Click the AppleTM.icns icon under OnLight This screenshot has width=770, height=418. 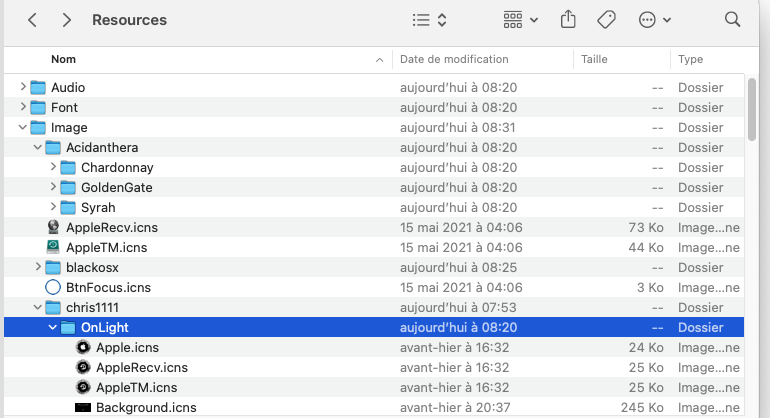click(x=83, y=388)
